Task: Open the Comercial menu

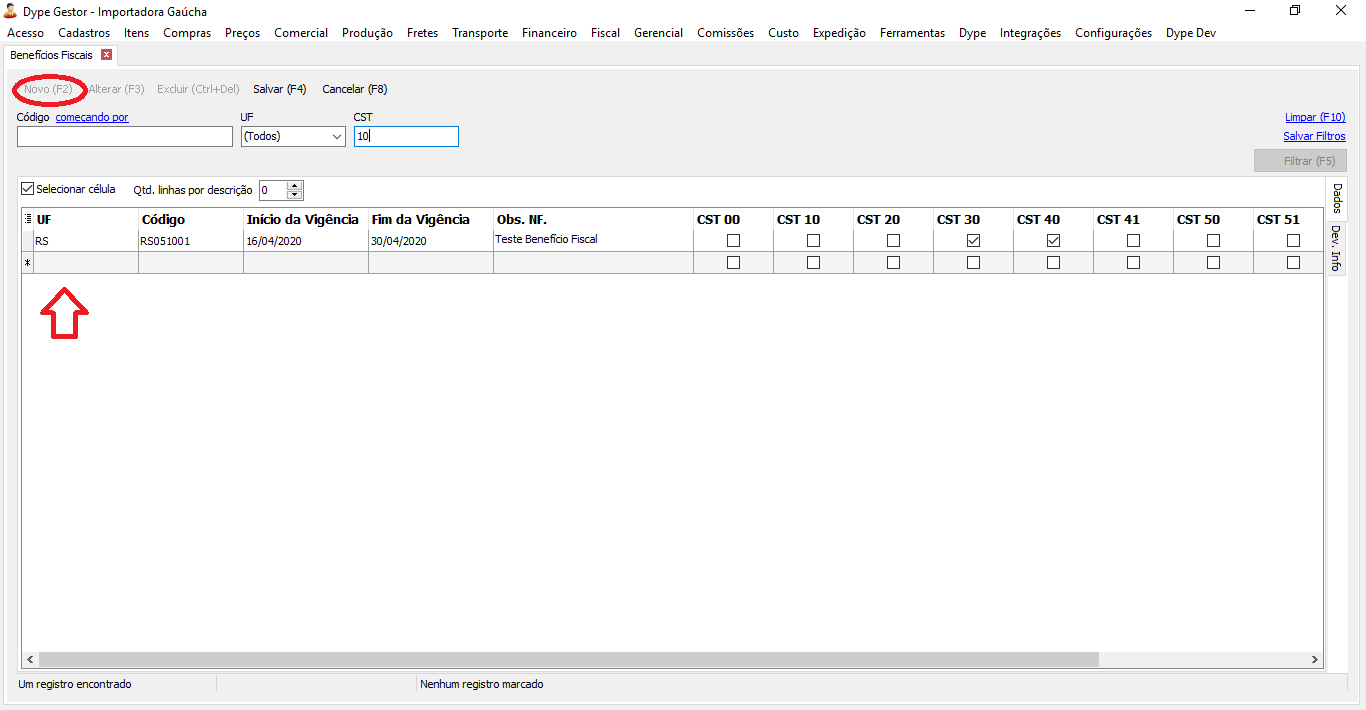Action: [301, 33]
